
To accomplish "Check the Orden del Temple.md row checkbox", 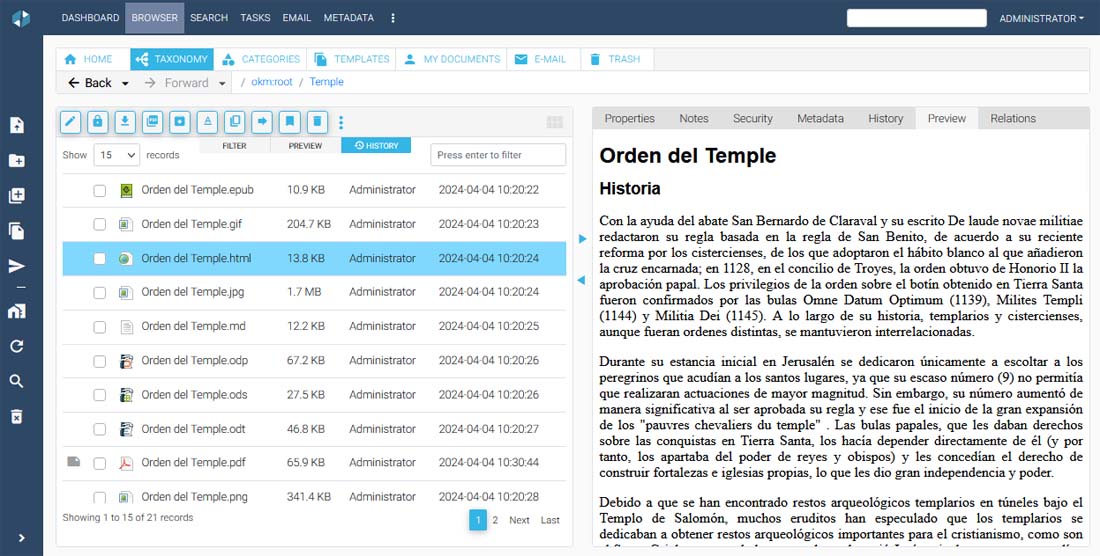I will 100,327.
